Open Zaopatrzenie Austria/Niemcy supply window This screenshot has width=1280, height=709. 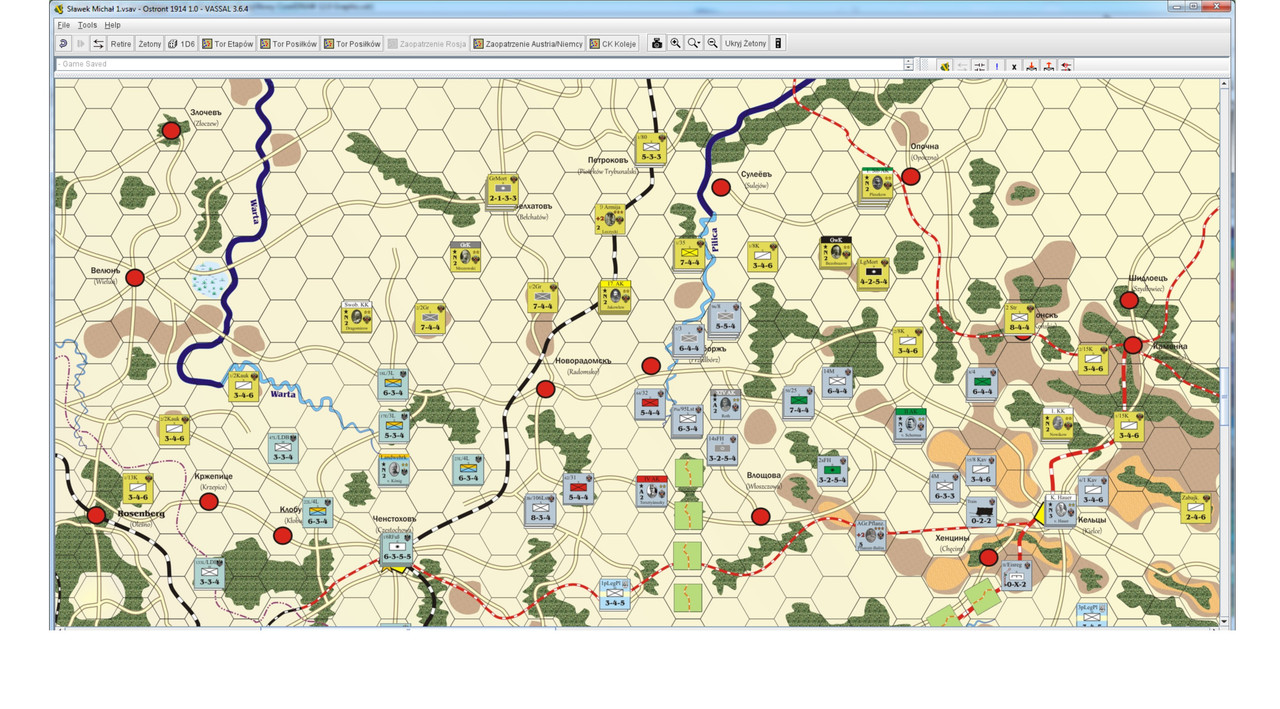(x=528, y=44)
